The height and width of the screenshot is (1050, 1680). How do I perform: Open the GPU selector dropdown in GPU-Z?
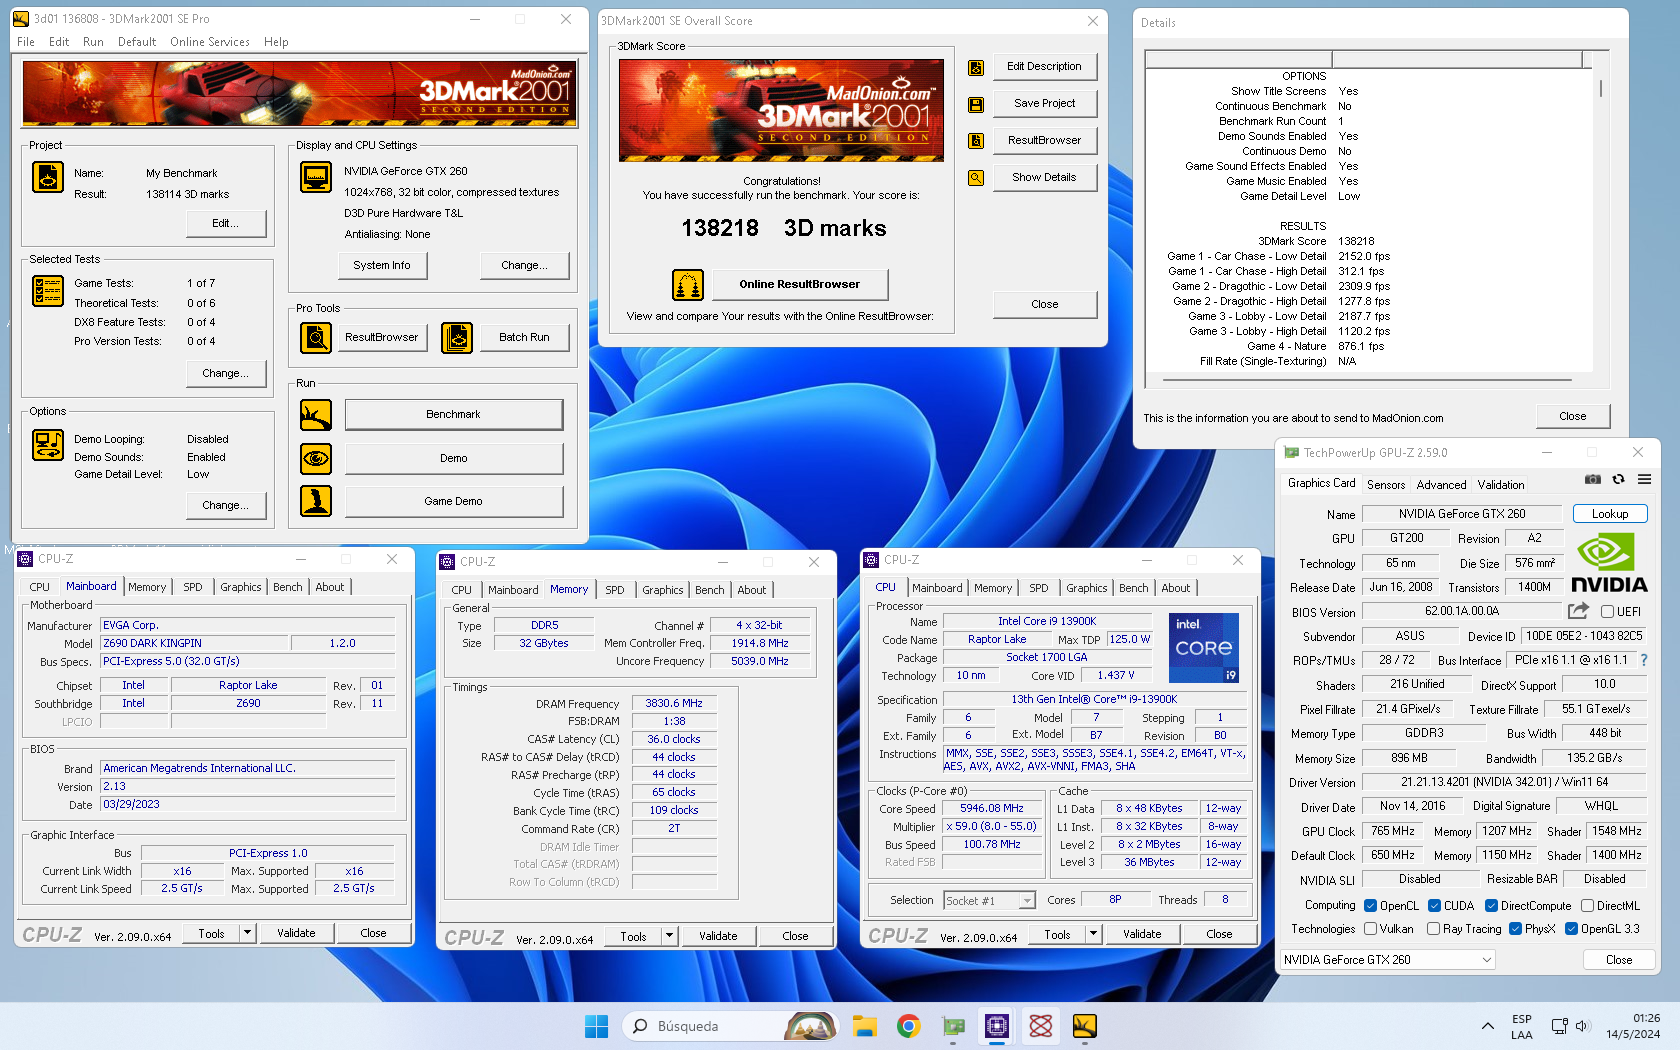point(1387,960)
